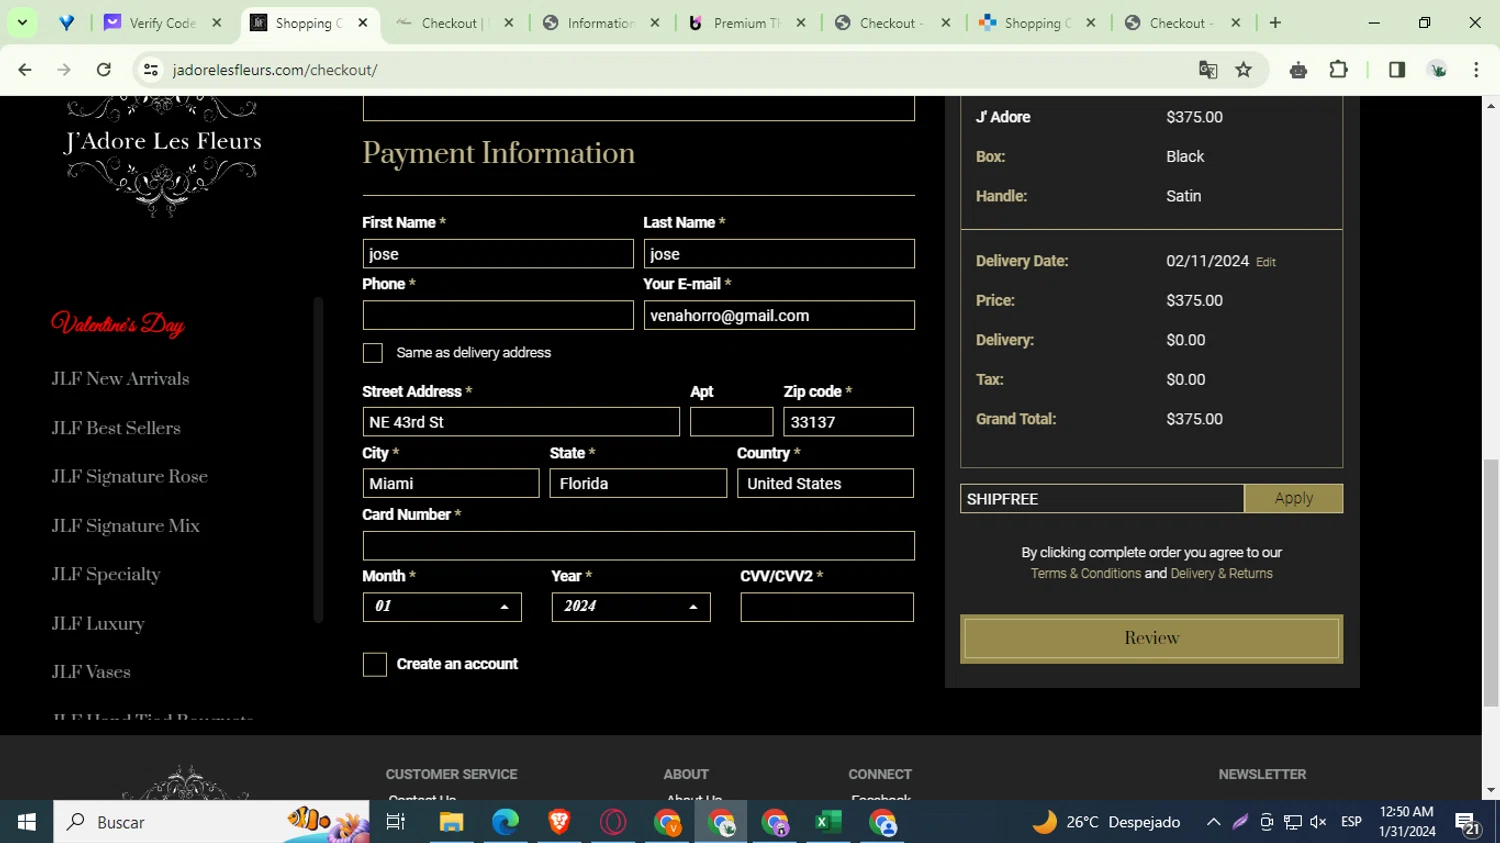Open the Chrome three-dot menu

1476,70
